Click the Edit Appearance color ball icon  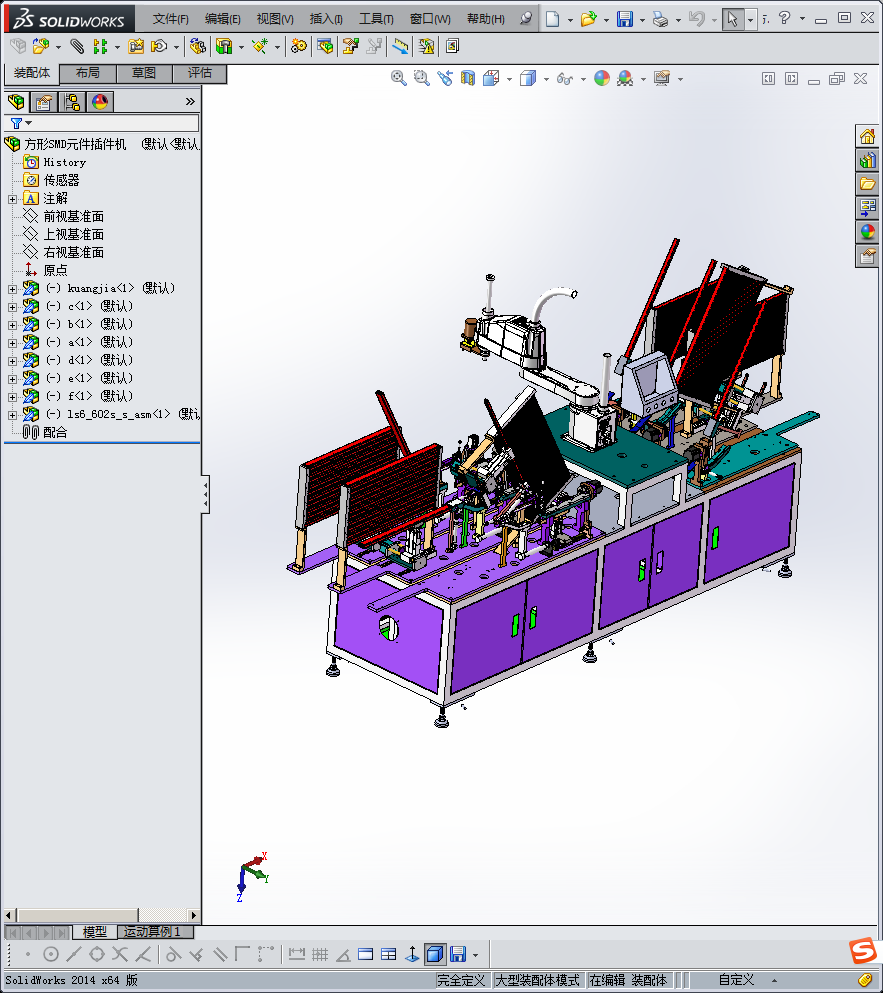[x=602, y=79]
